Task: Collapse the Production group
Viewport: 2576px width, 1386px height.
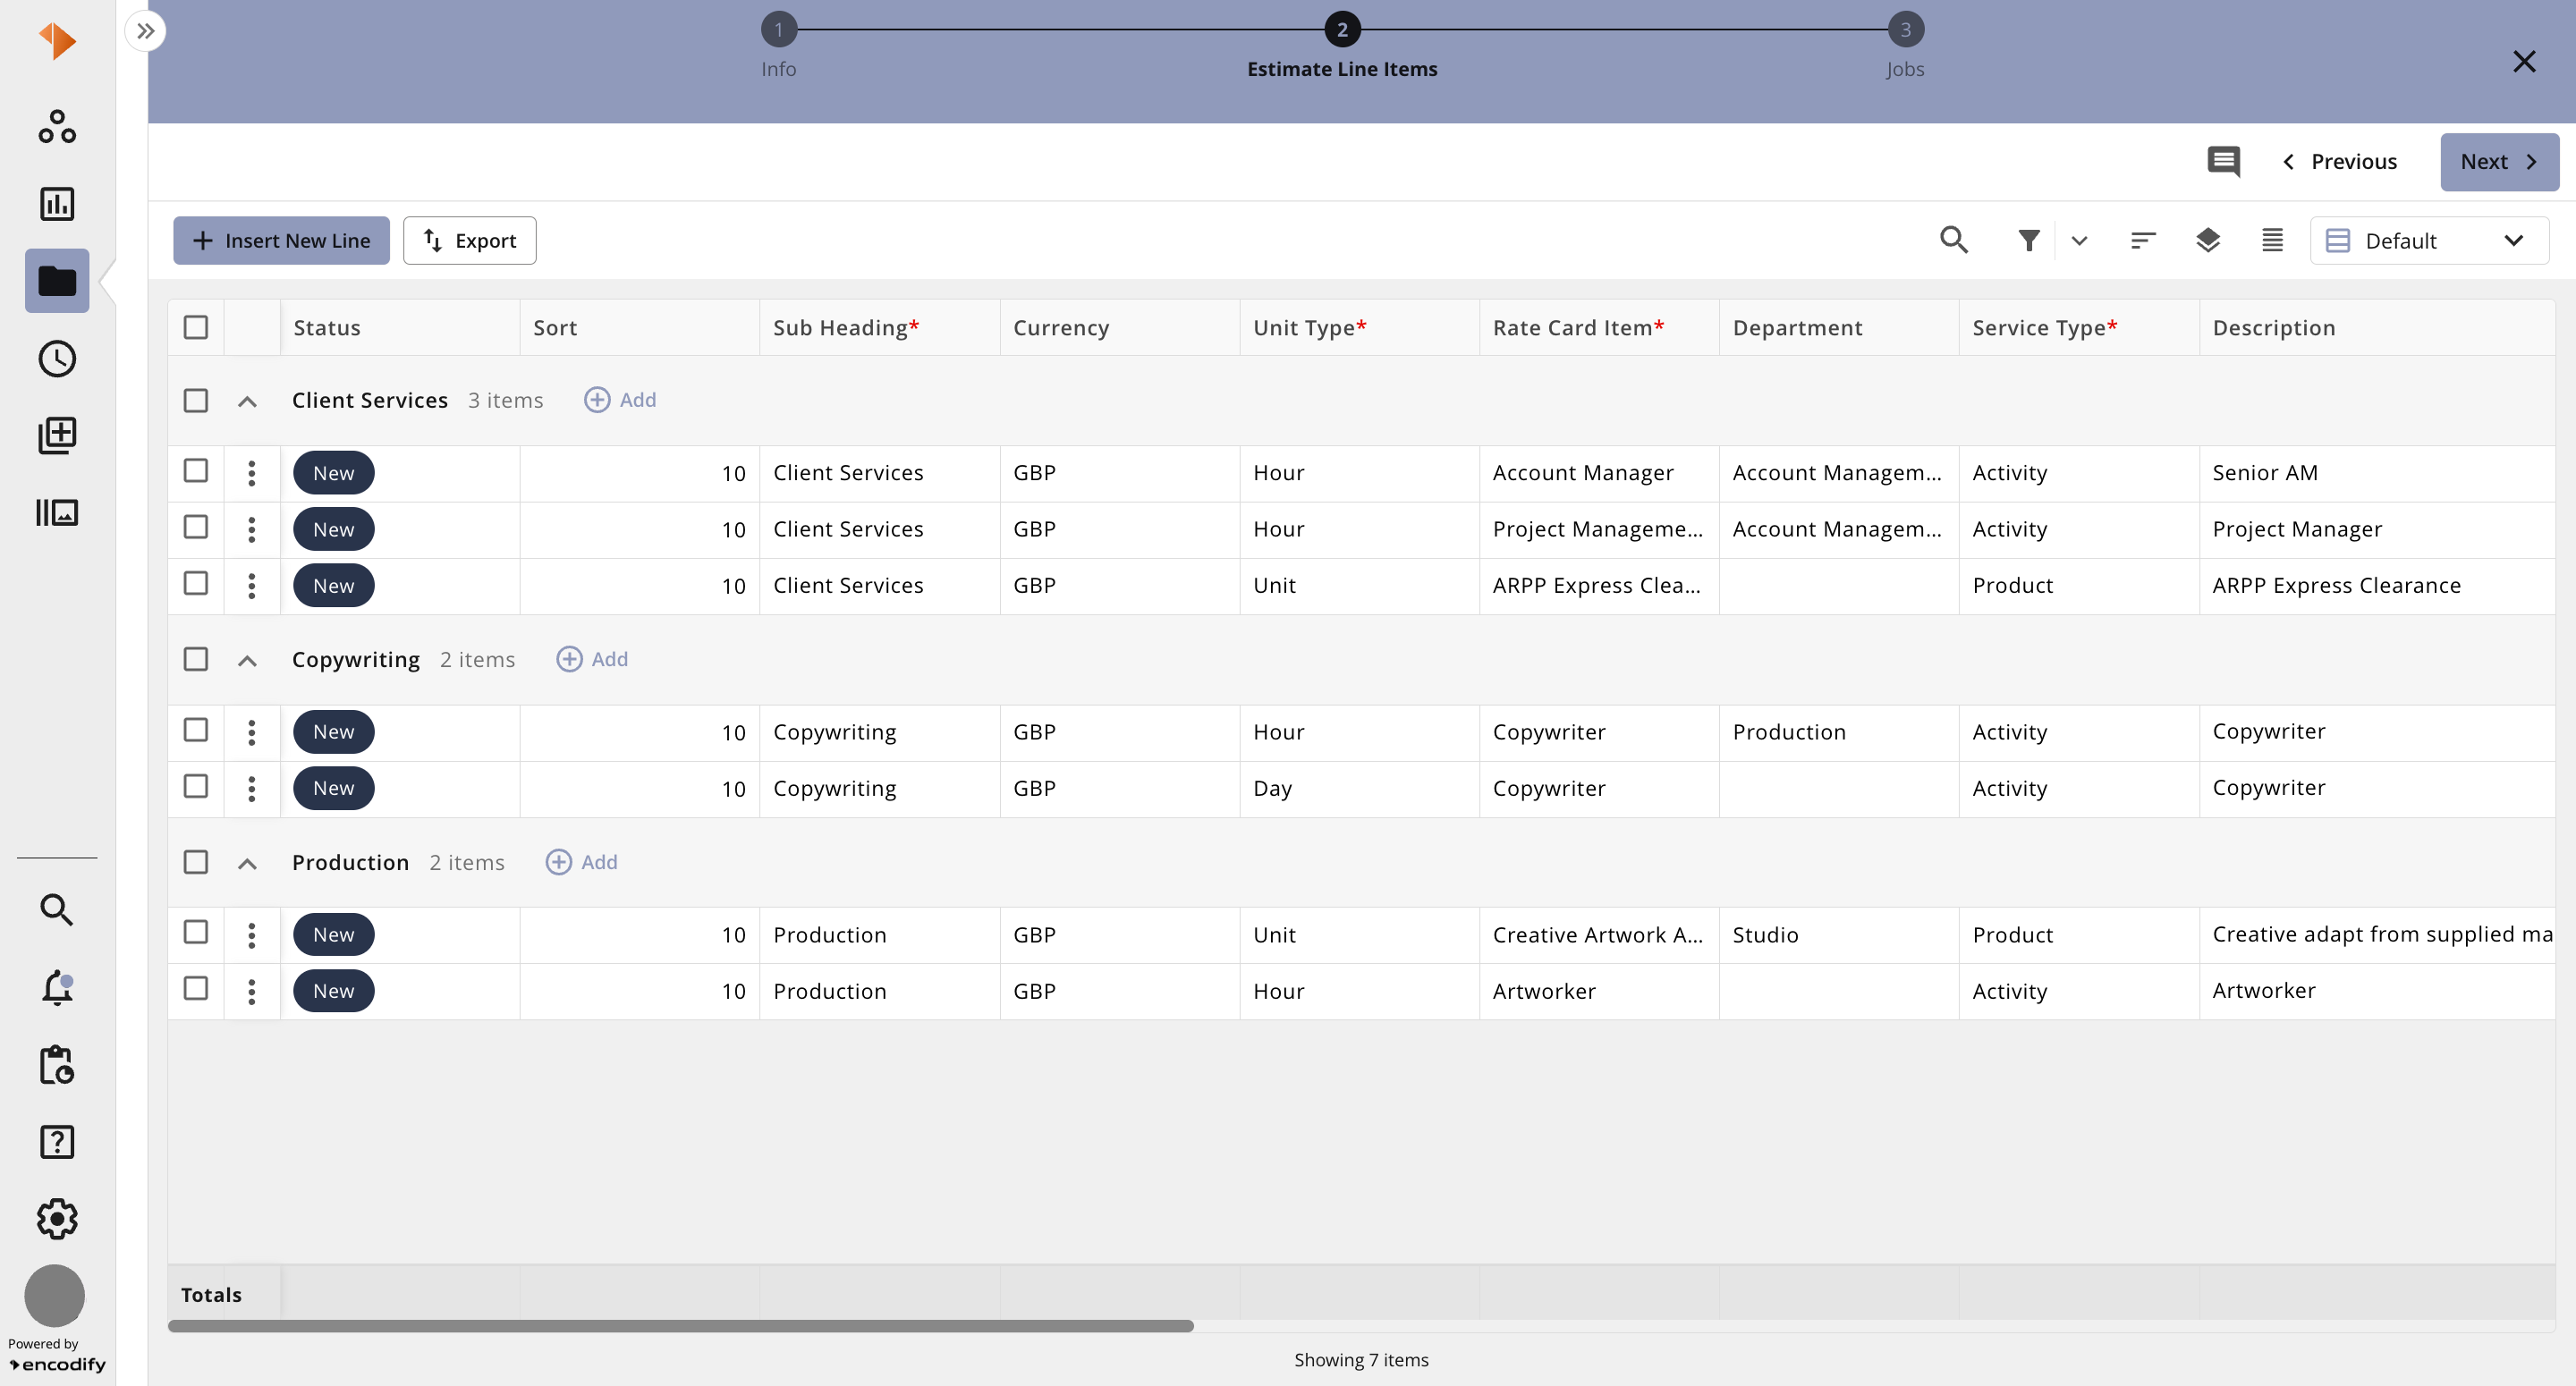Action: point(247,863)
